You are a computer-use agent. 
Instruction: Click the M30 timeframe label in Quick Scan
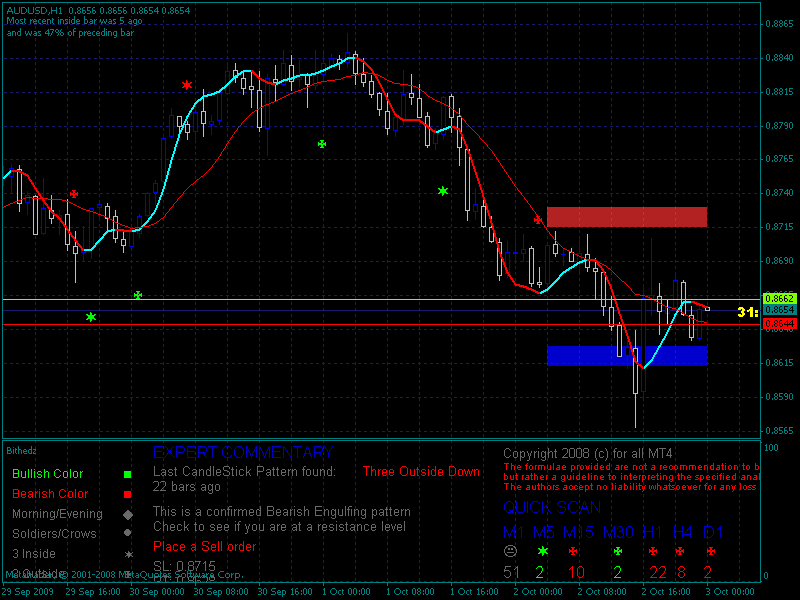(x=618, y=533)
